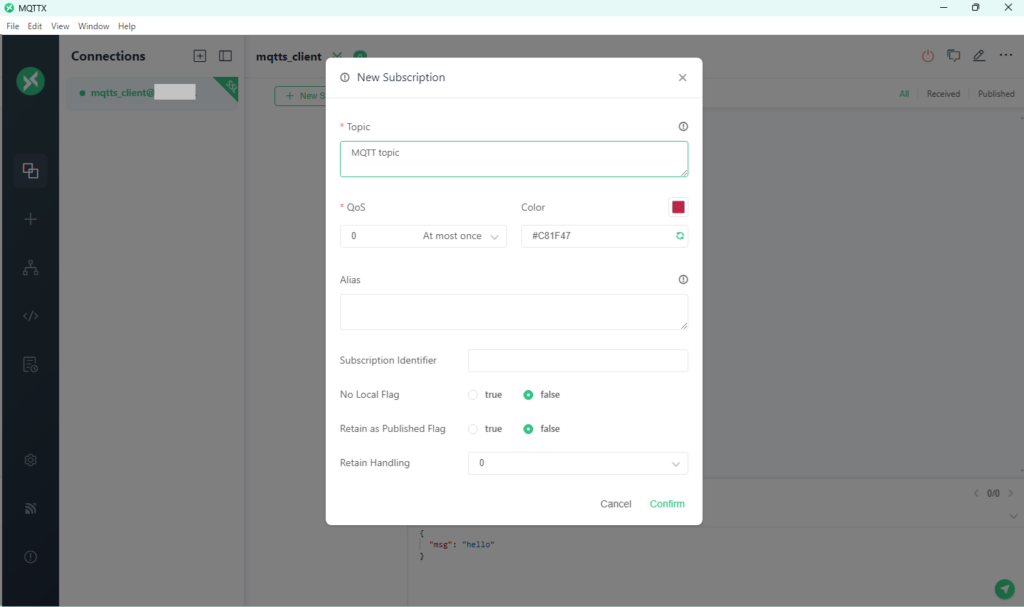Select false for No Local Flag
The image size is (1024, 607).
(x=528, y=395)
